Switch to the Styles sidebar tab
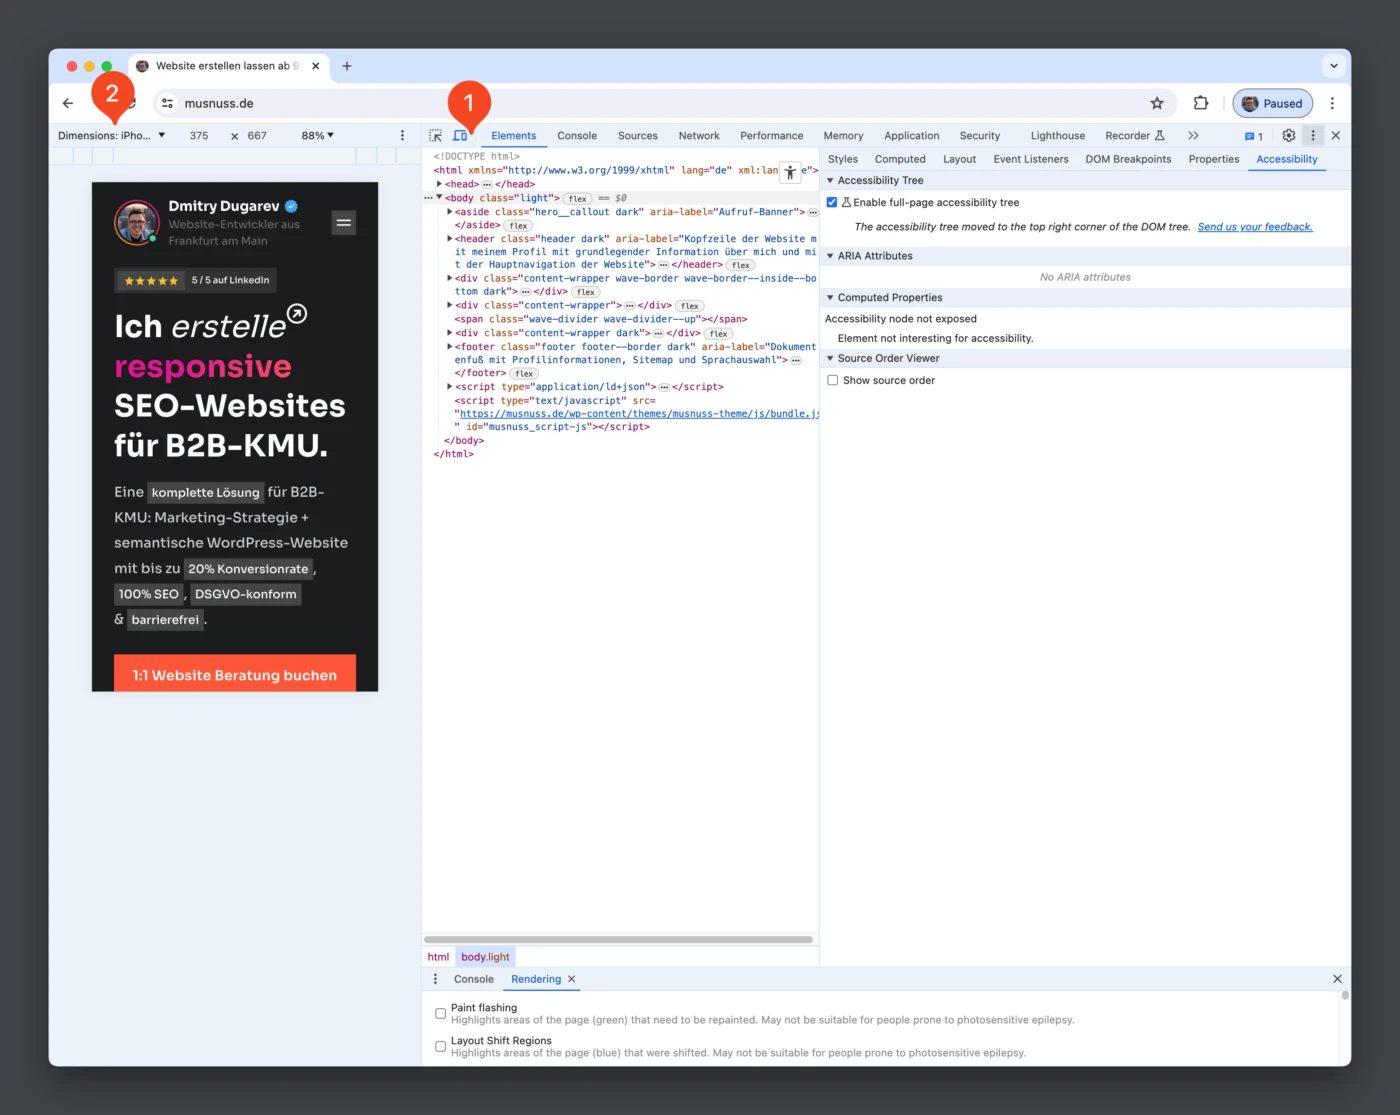 click(843, 159)
